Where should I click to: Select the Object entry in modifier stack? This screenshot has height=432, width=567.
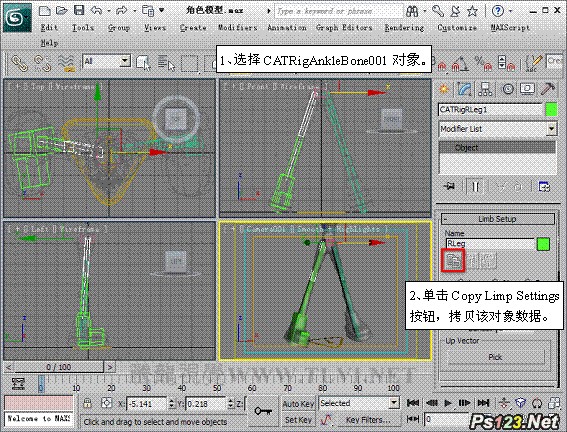tap(497, 147)
